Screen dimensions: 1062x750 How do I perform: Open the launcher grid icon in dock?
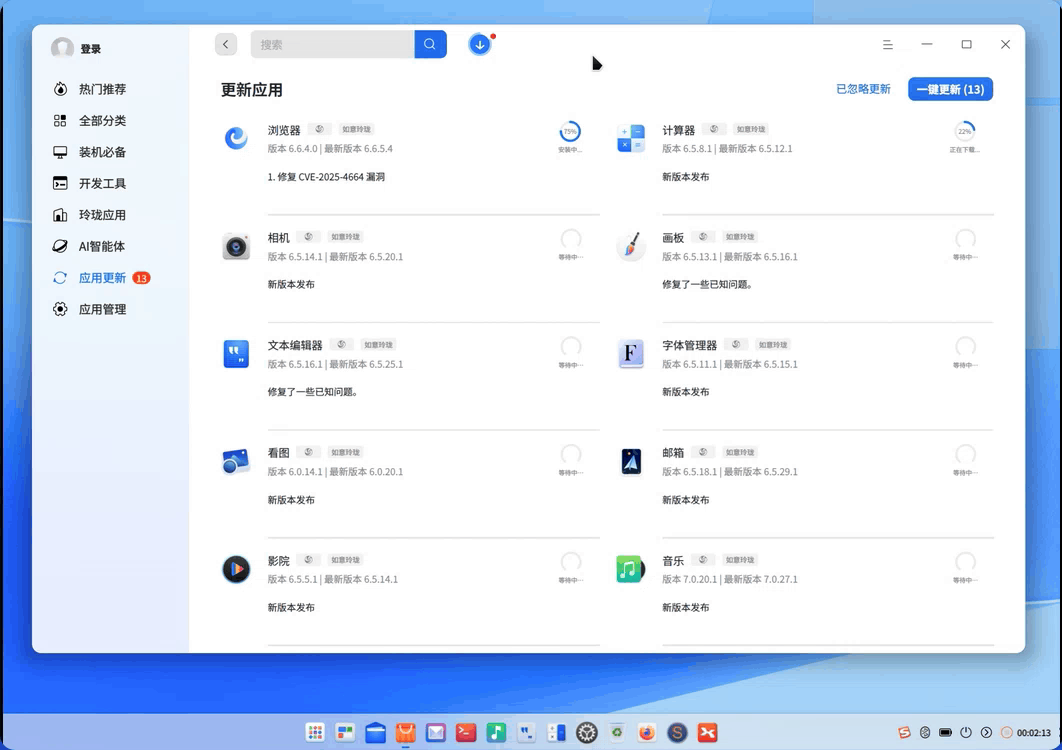pyautogui.click(x=315, y=732)
